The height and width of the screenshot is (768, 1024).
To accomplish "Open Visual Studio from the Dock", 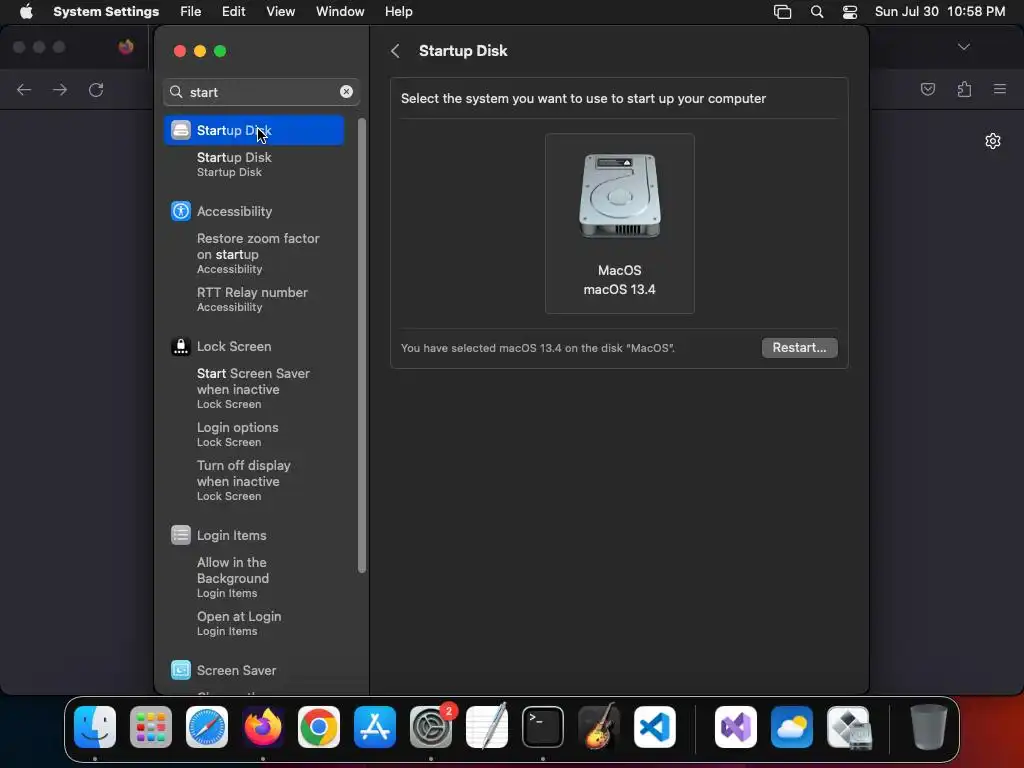I will [736, 727].
